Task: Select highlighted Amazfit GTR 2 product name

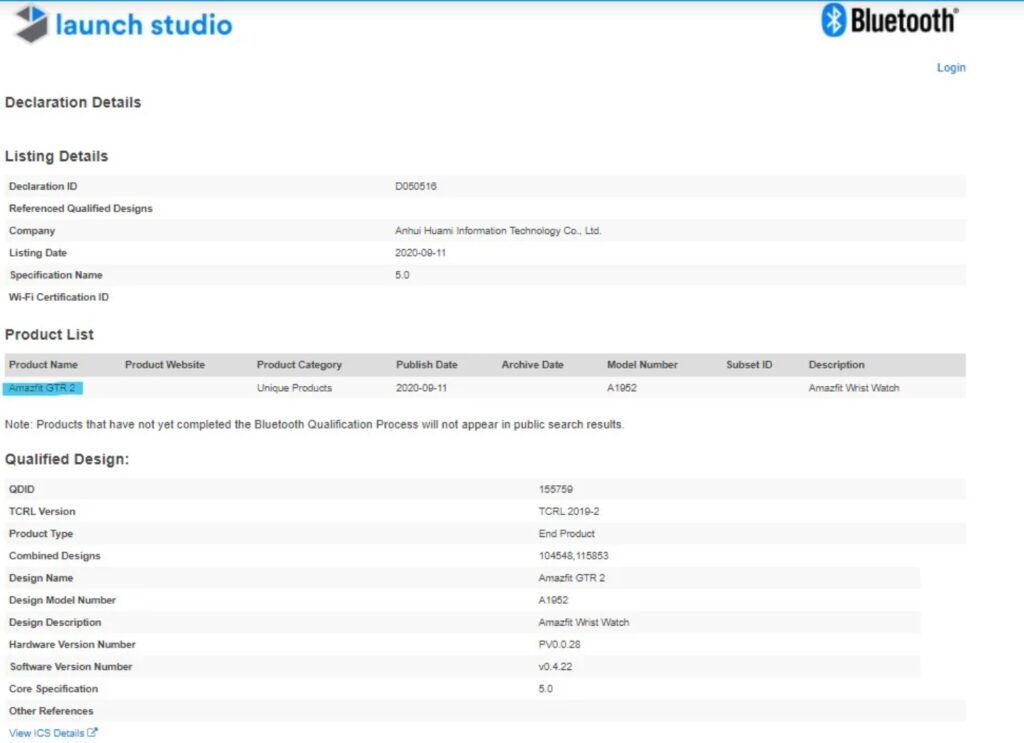Action: (x=42, y=388)
